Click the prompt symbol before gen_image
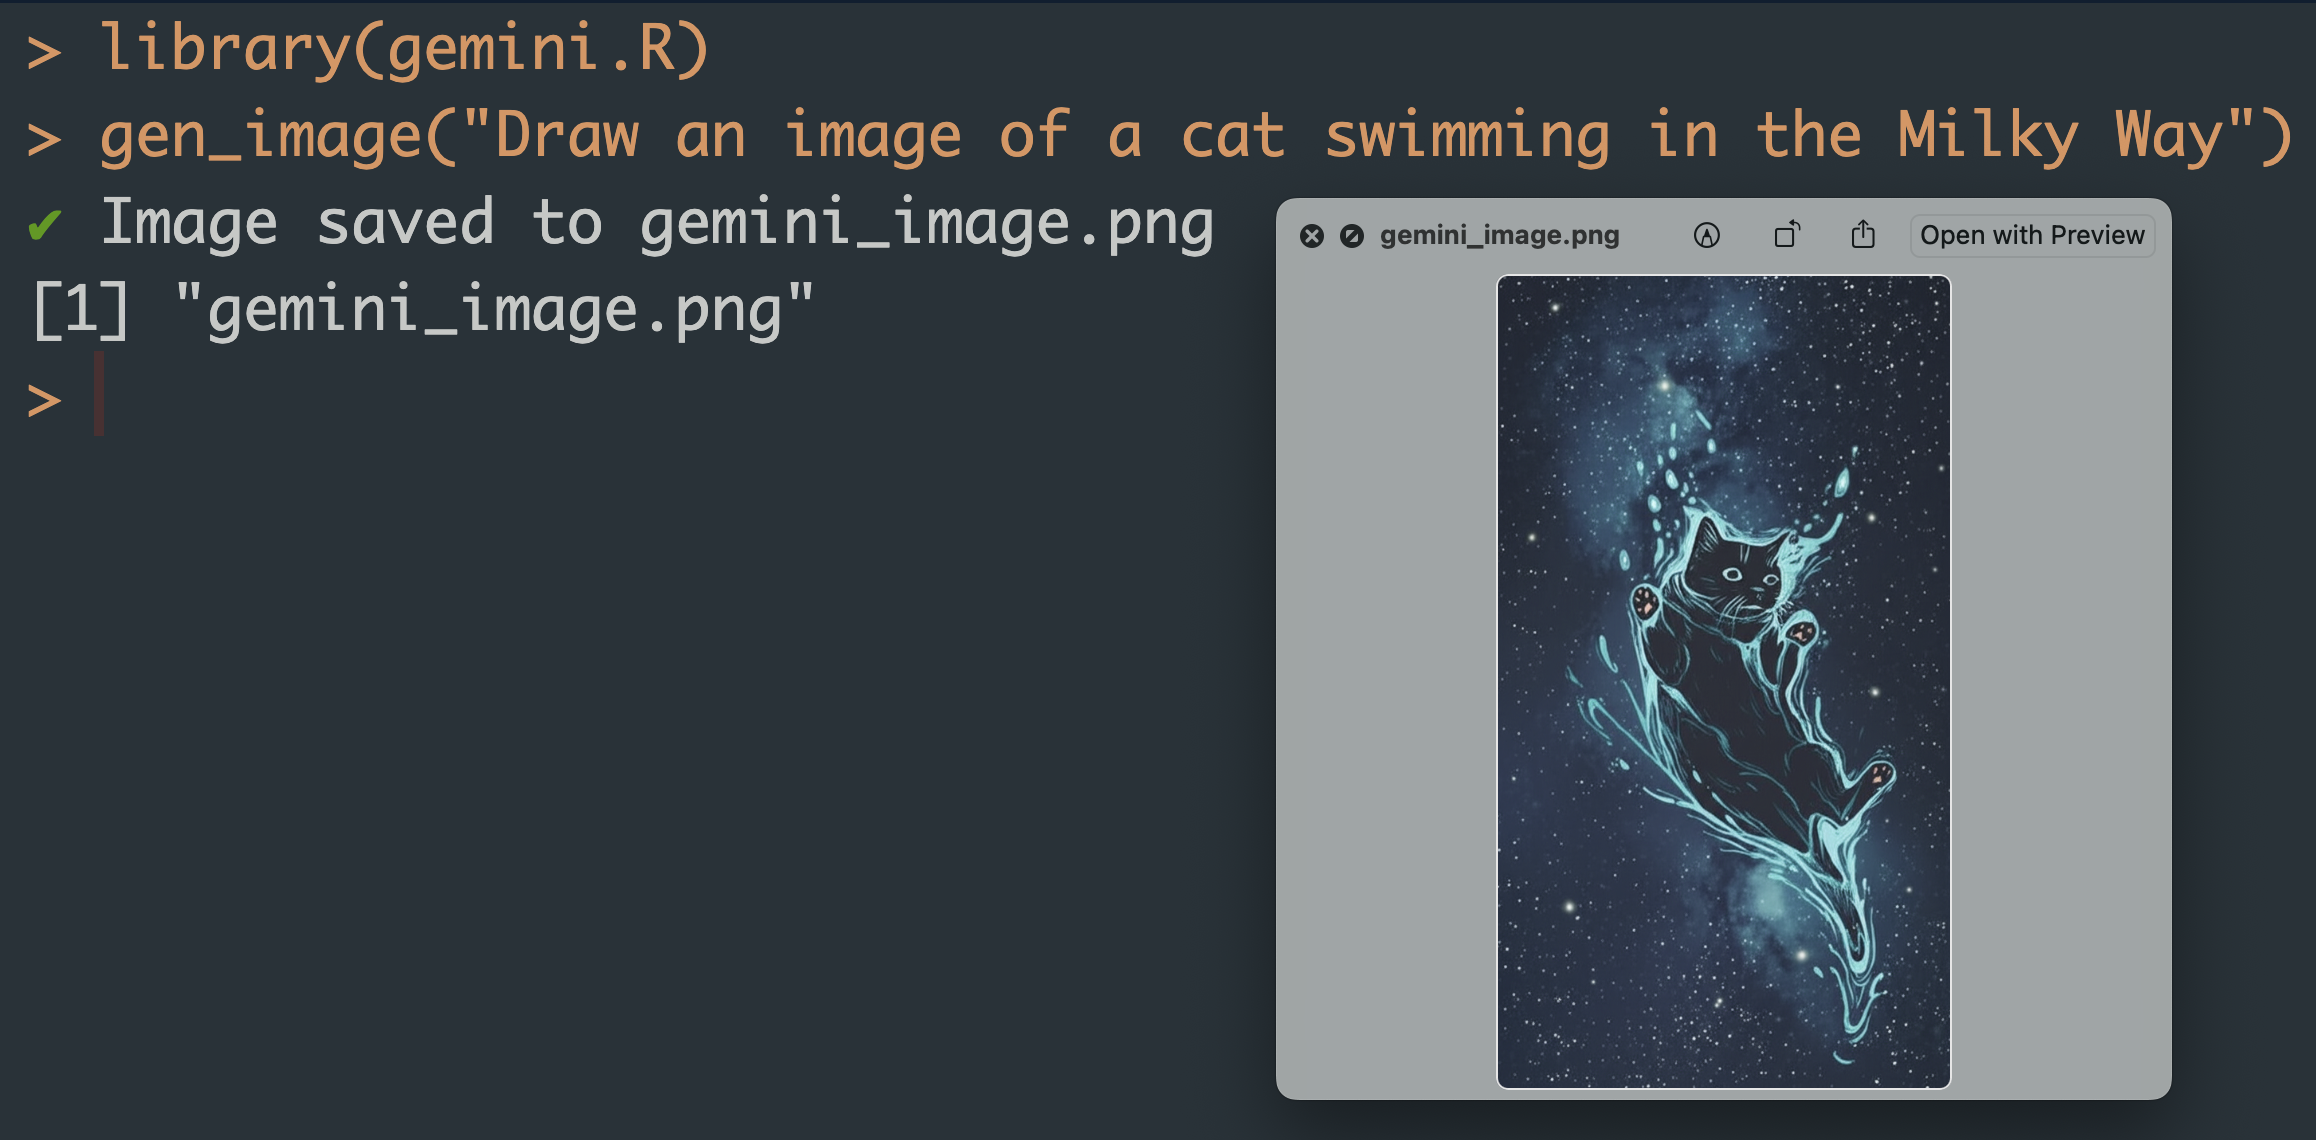 44,138
